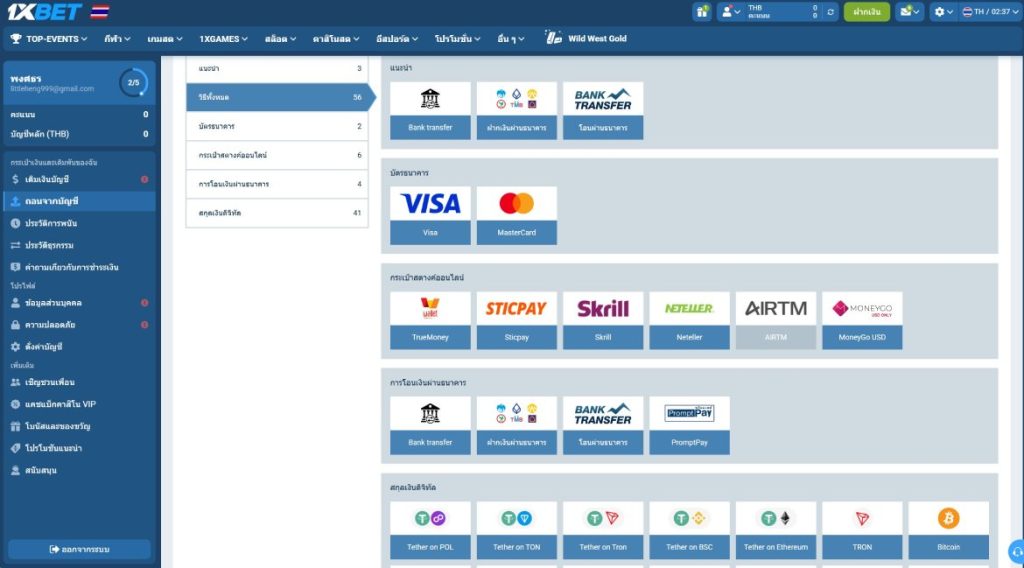Image resolution: width=1024 pixels, height=568 pixels.
Task: Open the account settings gear item
Action: coord(79,347)
